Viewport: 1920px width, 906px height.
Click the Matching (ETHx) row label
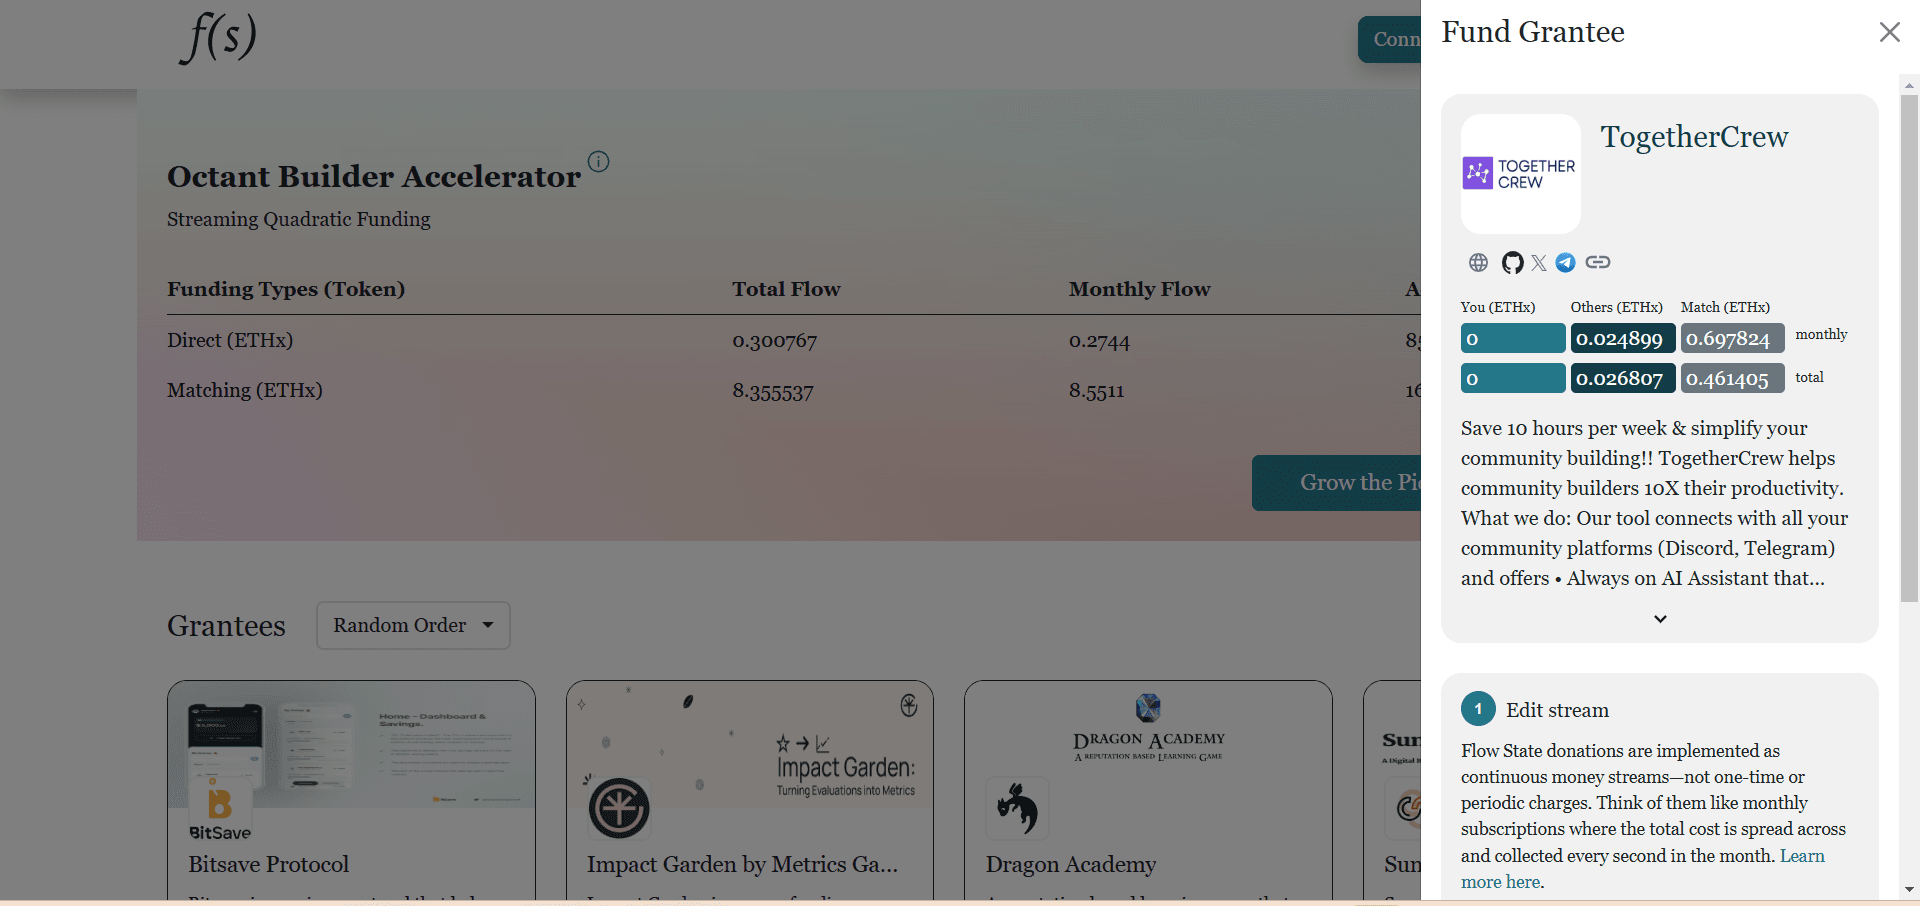[x=245, y=390]
